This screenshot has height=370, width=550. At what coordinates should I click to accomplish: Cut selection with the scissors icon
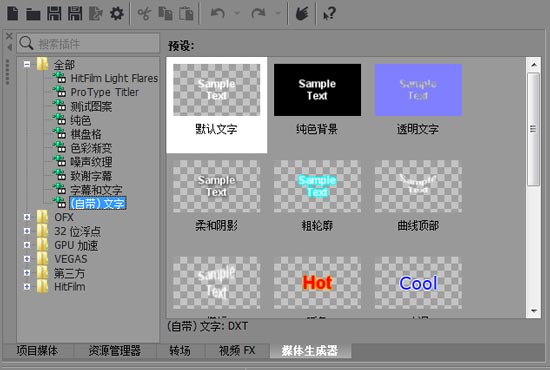pyautogui.click(x=144, y=14)
